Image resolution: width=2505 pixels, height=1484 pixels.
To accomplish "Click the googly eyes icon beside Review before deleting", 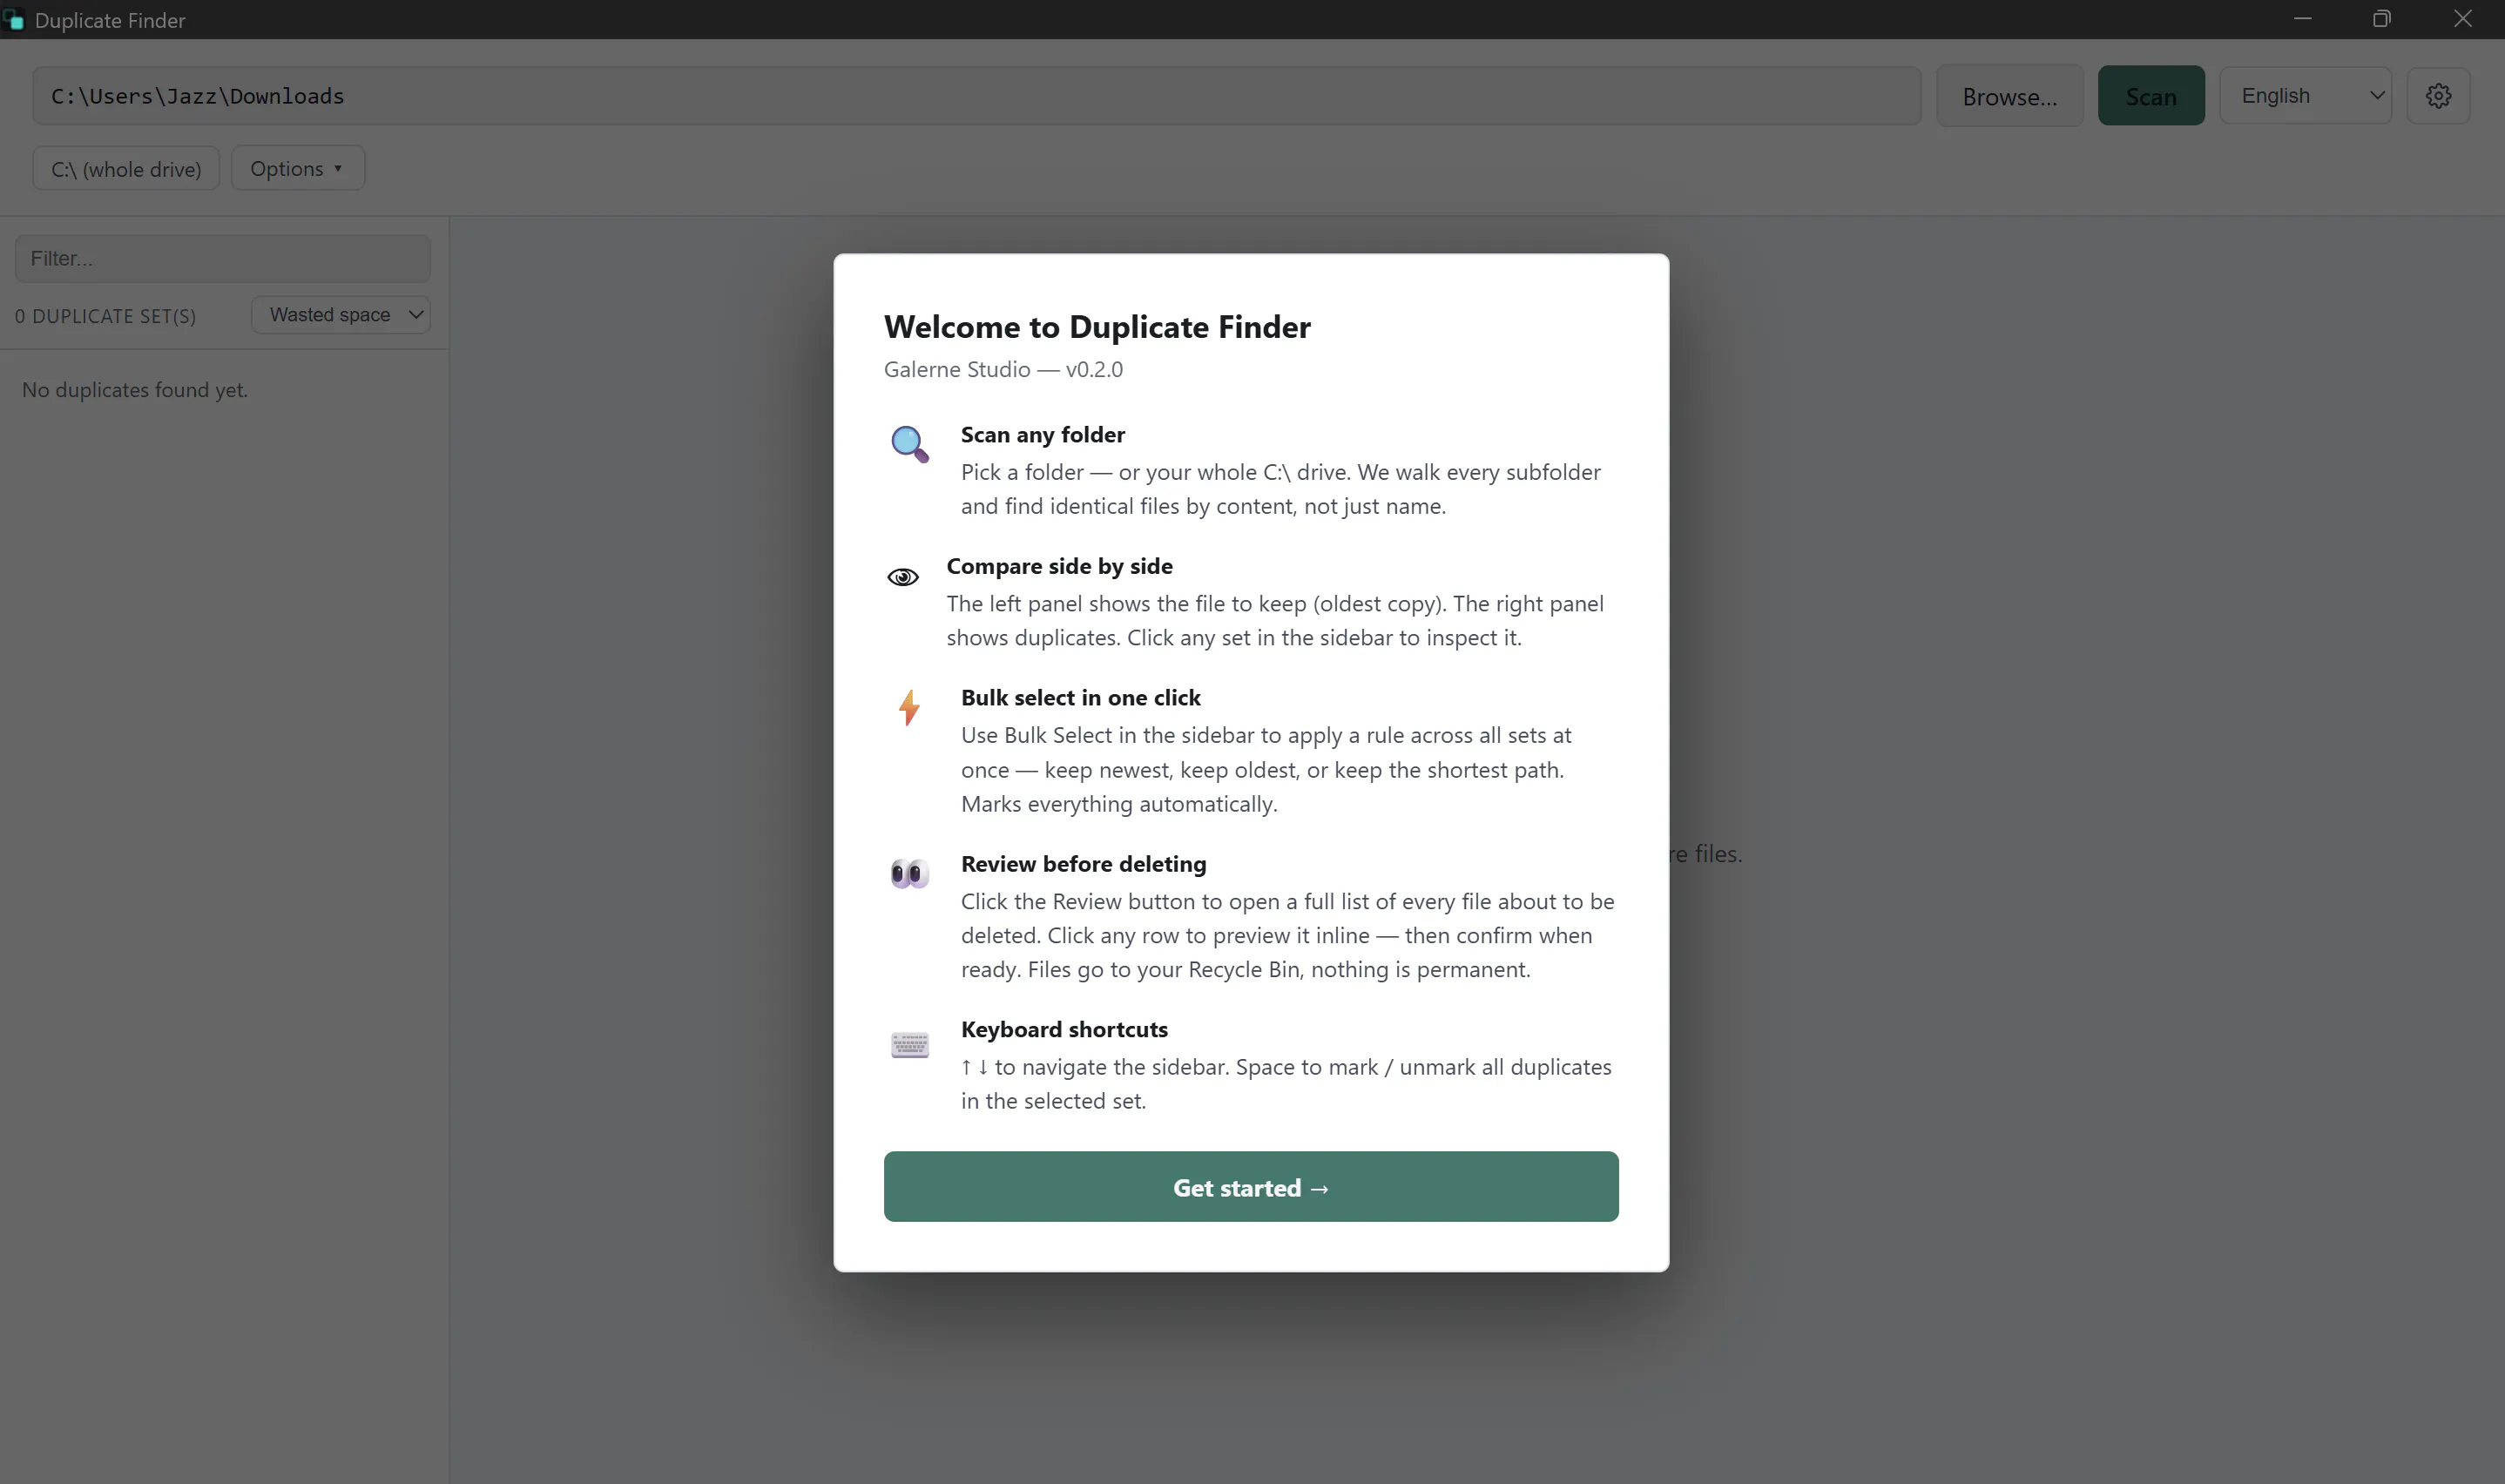I will tap(910, 873).
